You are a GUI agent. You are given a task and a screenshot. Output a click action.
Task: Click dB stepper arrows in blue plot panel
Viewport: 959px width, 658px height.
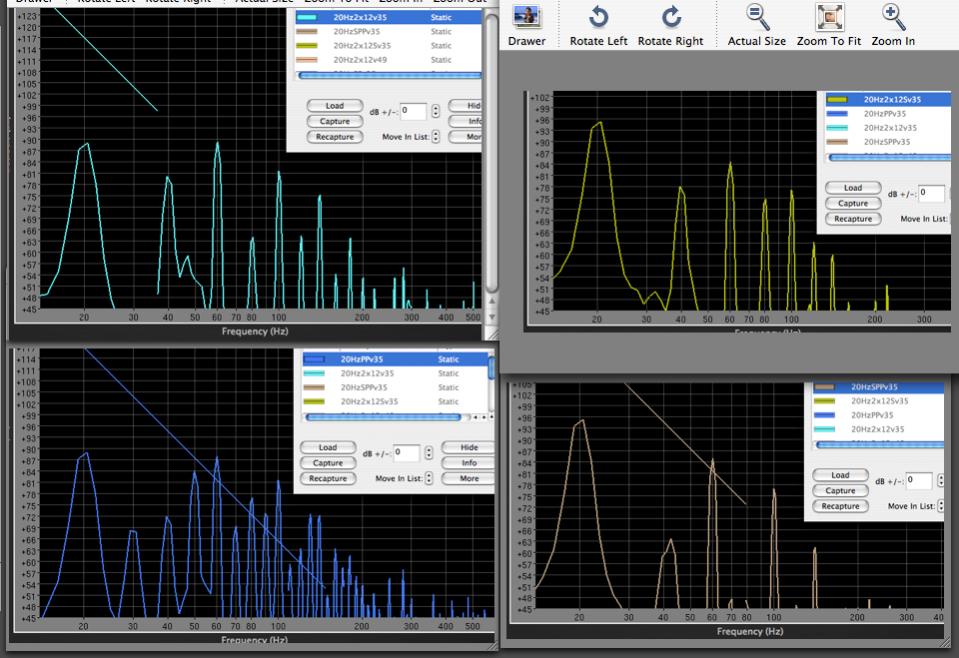pyautogui.click(x=428, y=453)
